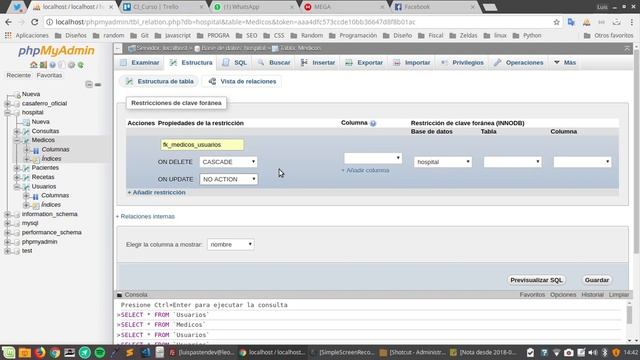640x360 pixels.
Task: Reload navigation panel with green refresh icon
Action: [80, 65]
